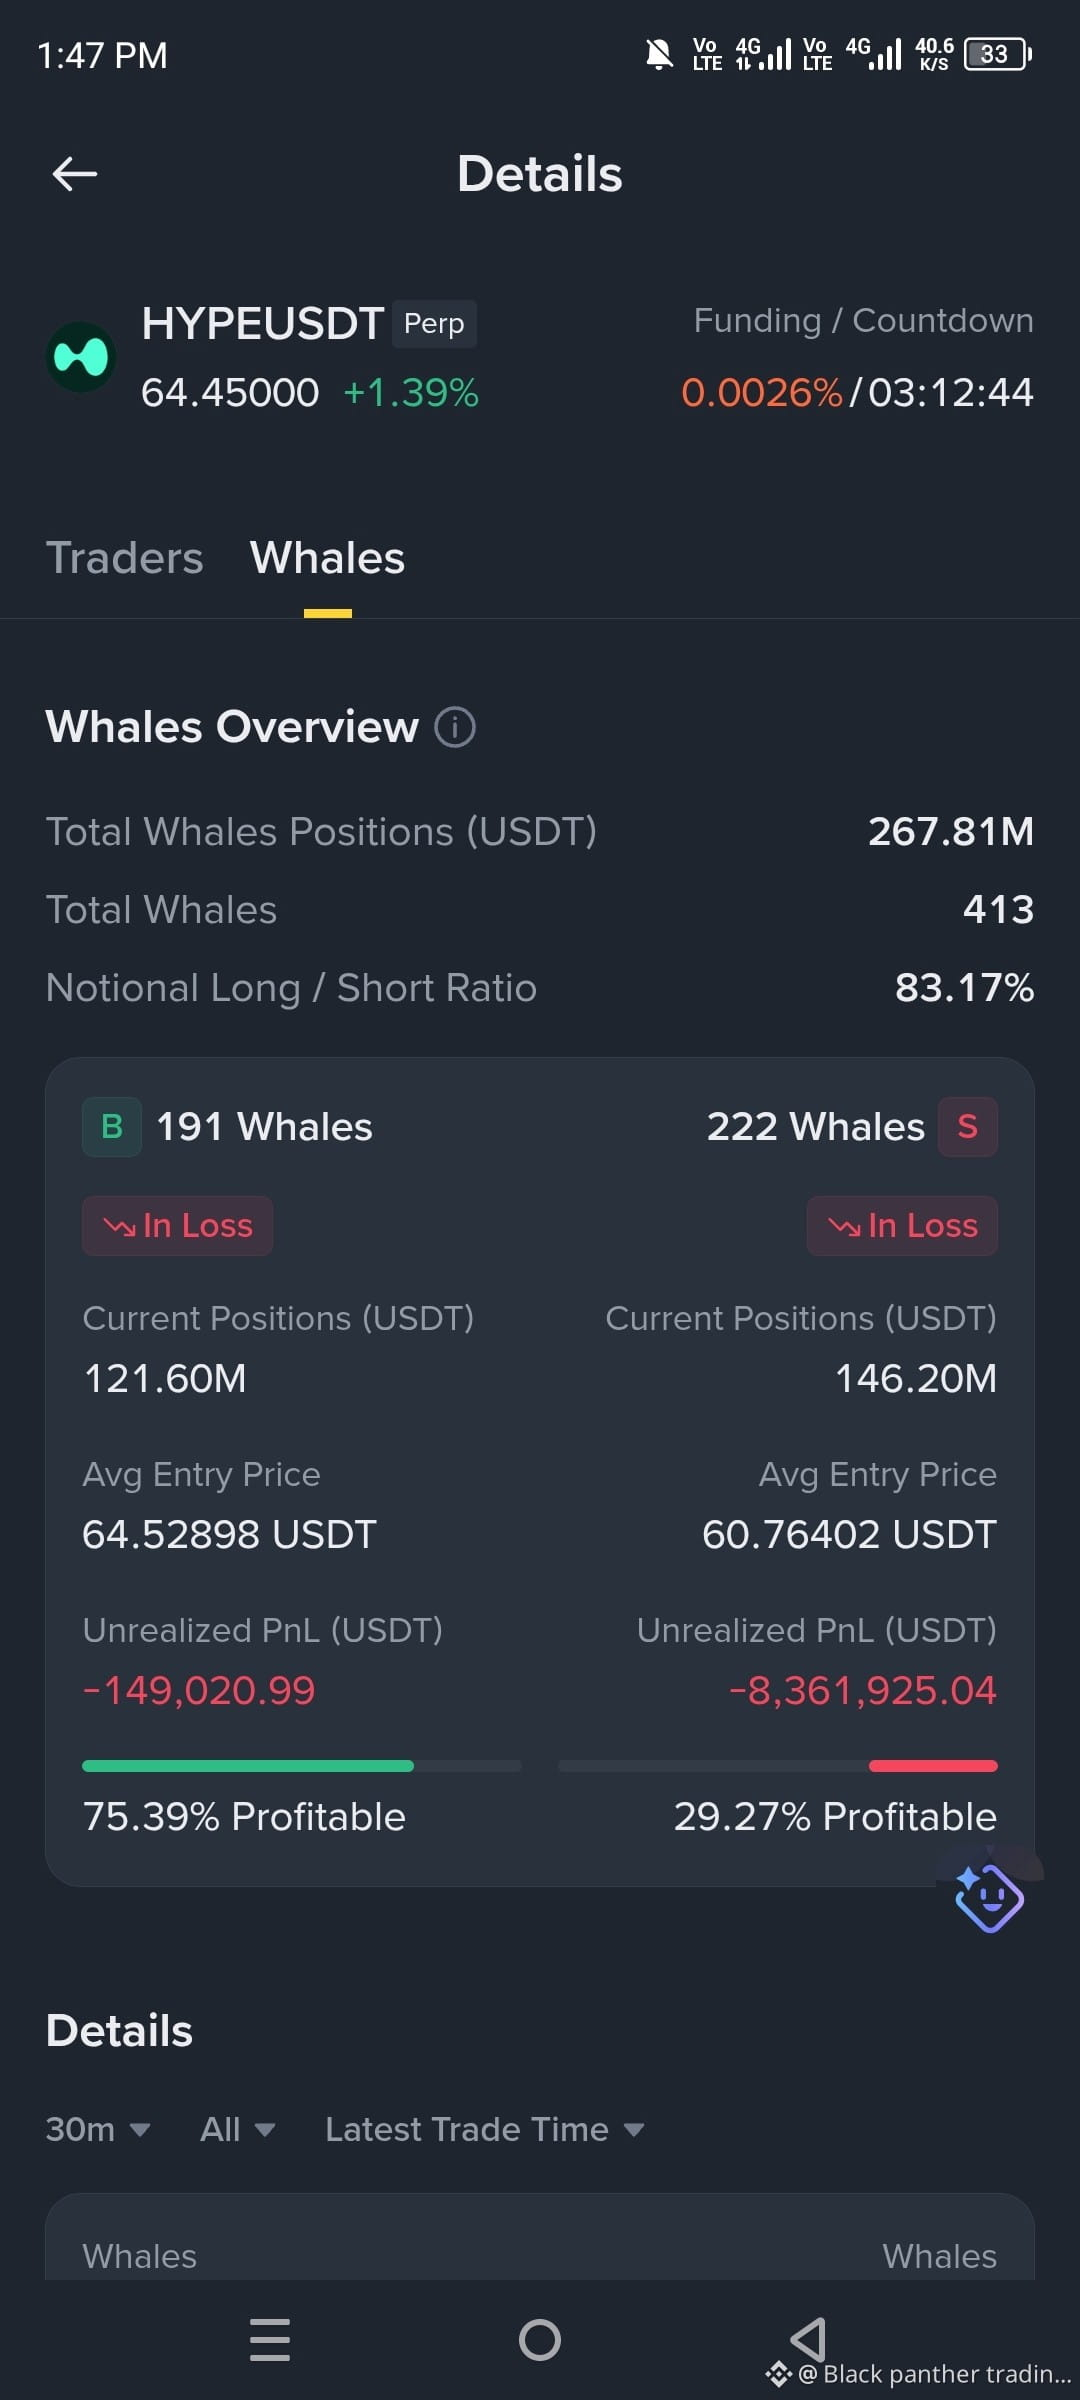The height and width of the screenshot is (2400, 1080).
Task: Tap the HYPE coin logo icon
Action: pos(81,357)
